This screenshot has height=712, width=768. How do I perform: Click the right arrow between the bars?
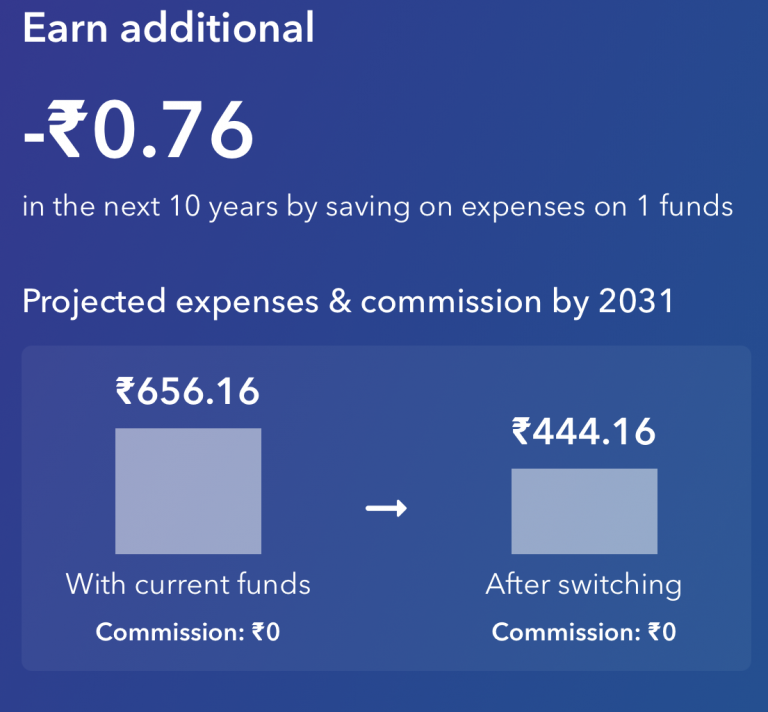point(386,508)
